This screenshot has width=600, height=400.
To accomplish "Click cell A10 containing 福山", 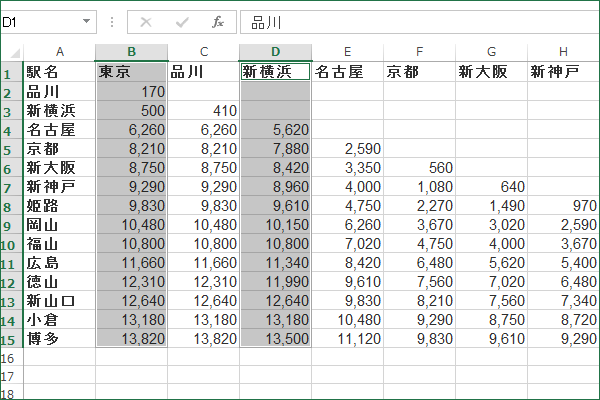I will pyautogui.click(x=59, y=243).
